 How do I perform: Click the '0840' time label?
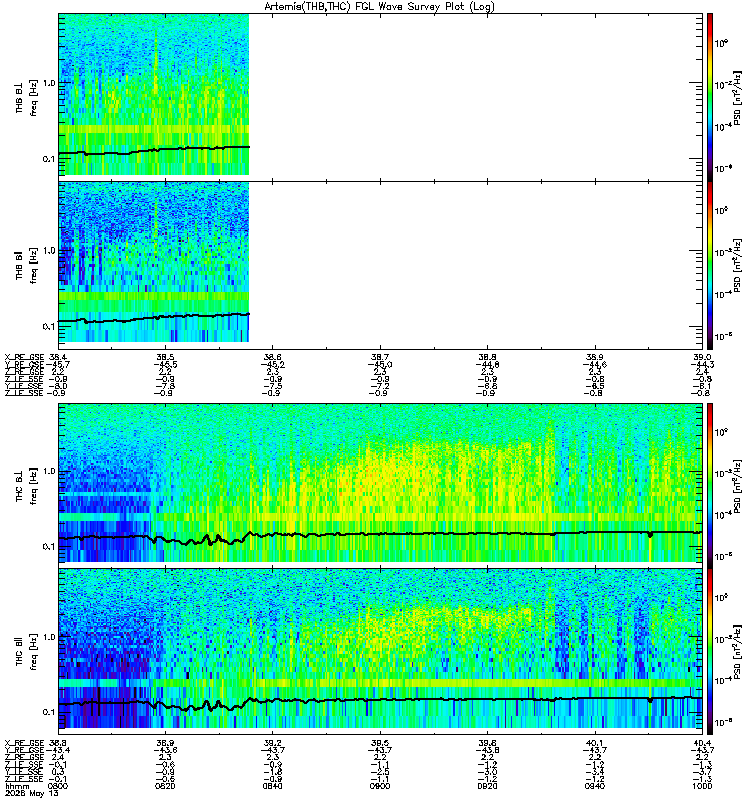[272, 786]
